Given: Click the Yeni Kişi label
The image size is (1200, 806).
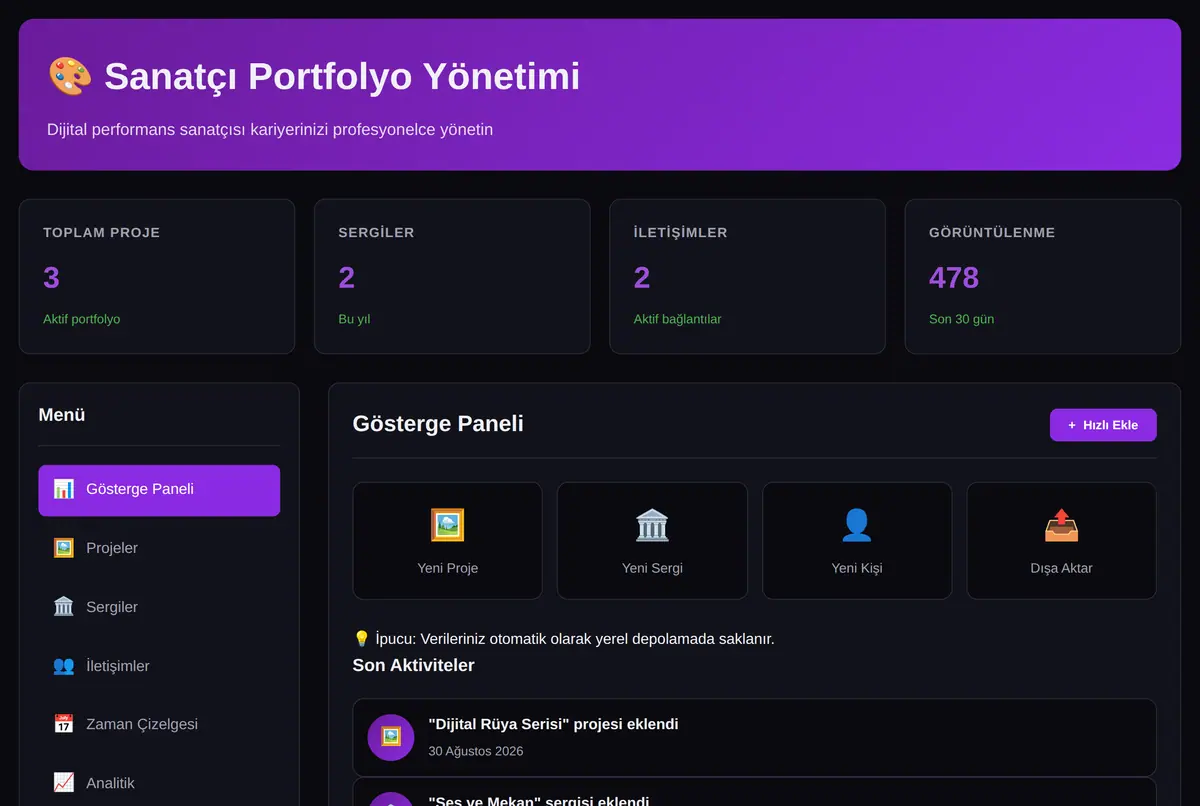Looking at the screenshot, I should point(857,568).
